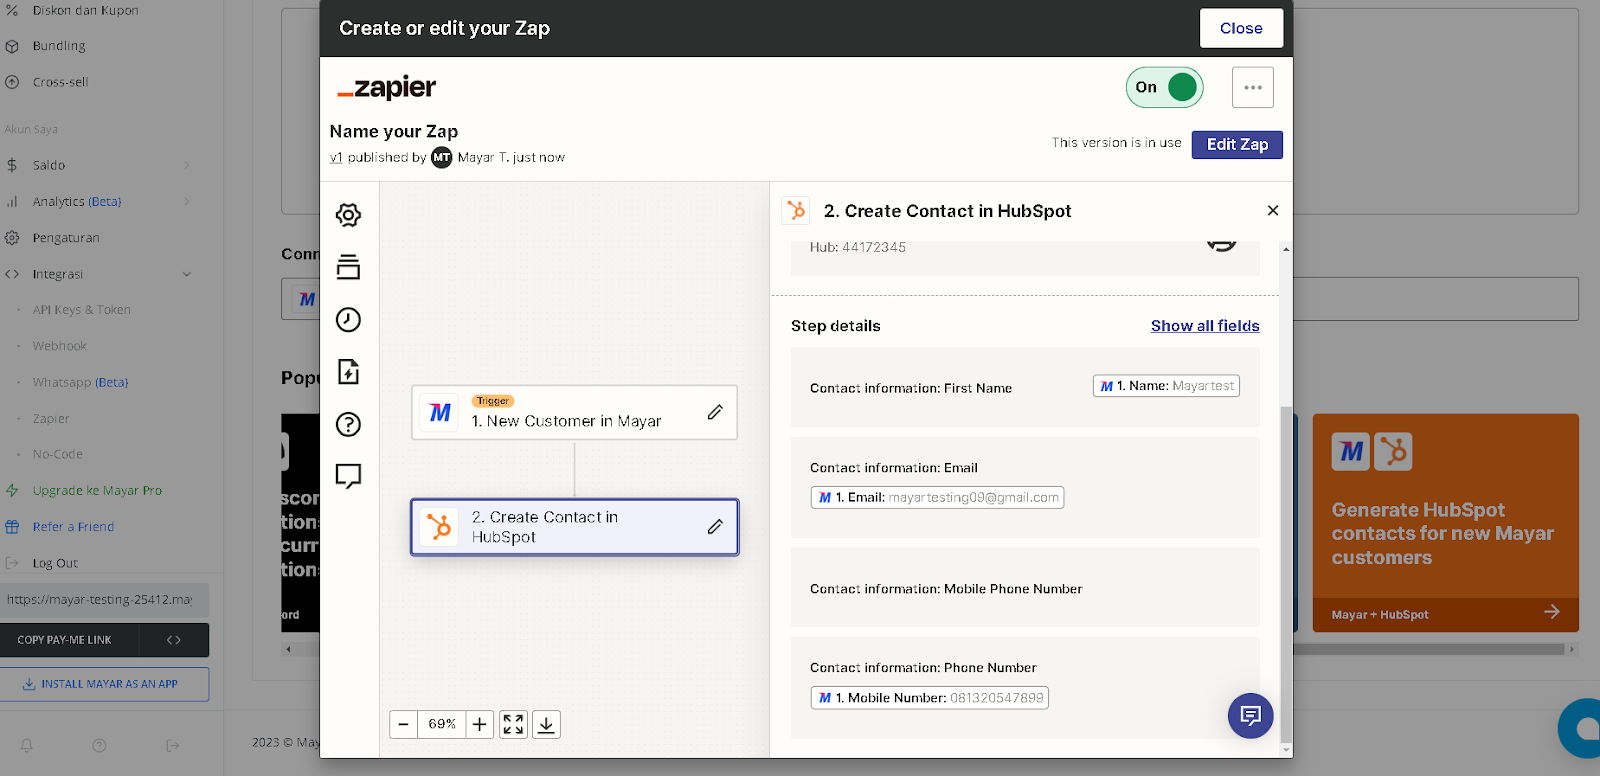1600x776 pixels.
Task: Click the HubSpot icon in panel header
Action: point(796,210)
